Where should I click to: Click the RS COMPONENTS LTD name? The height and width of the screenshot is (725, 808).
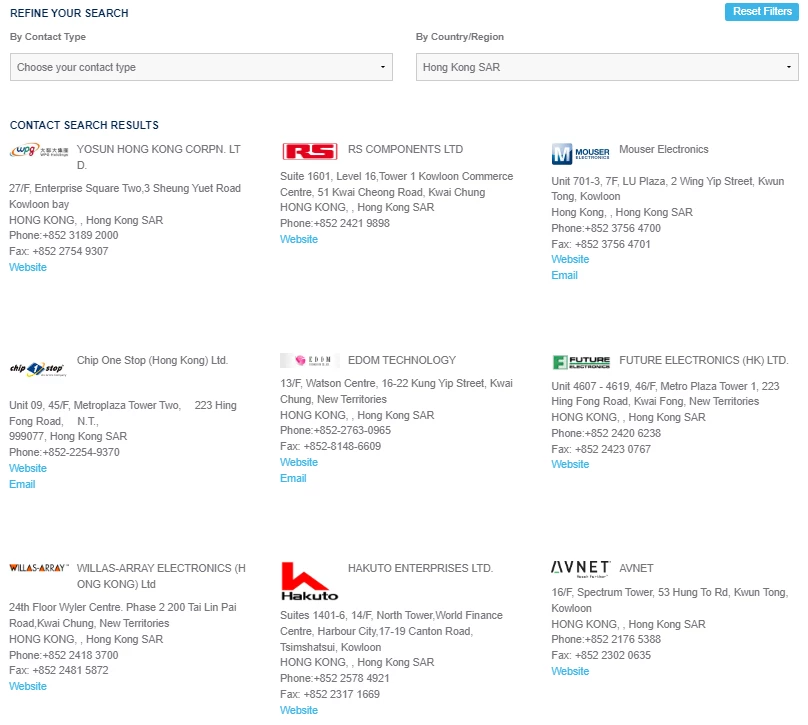pyautogui.click(x=406, y=149)
